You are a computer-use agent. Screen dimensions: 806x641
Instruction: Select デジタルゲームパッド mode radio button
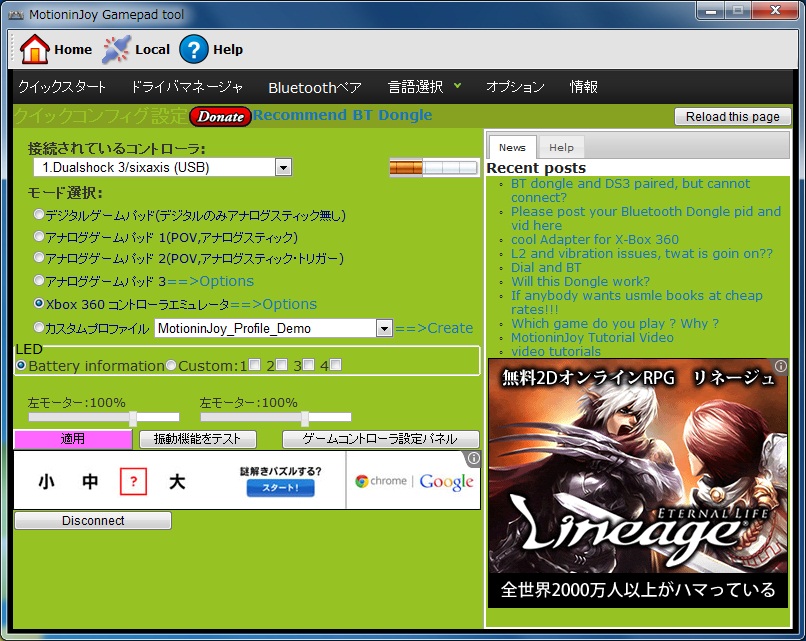coord(39,214)
